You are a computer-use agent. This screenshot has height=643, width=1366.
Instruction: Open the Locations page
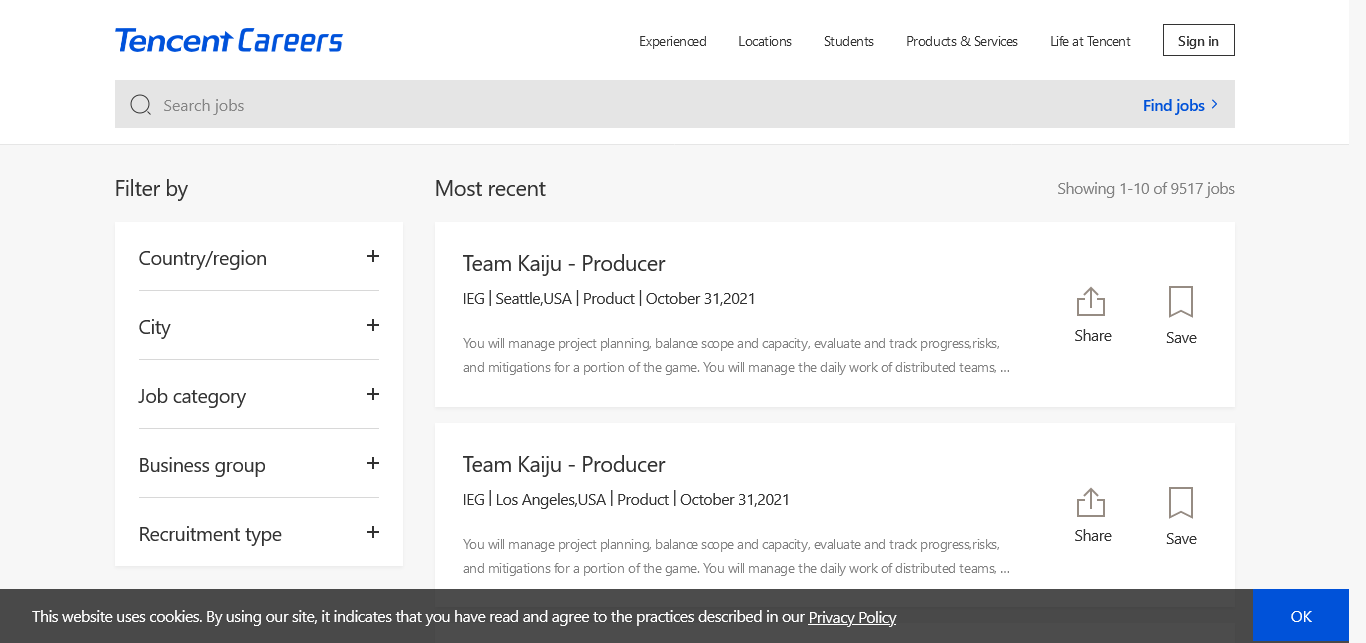(765, 41)
